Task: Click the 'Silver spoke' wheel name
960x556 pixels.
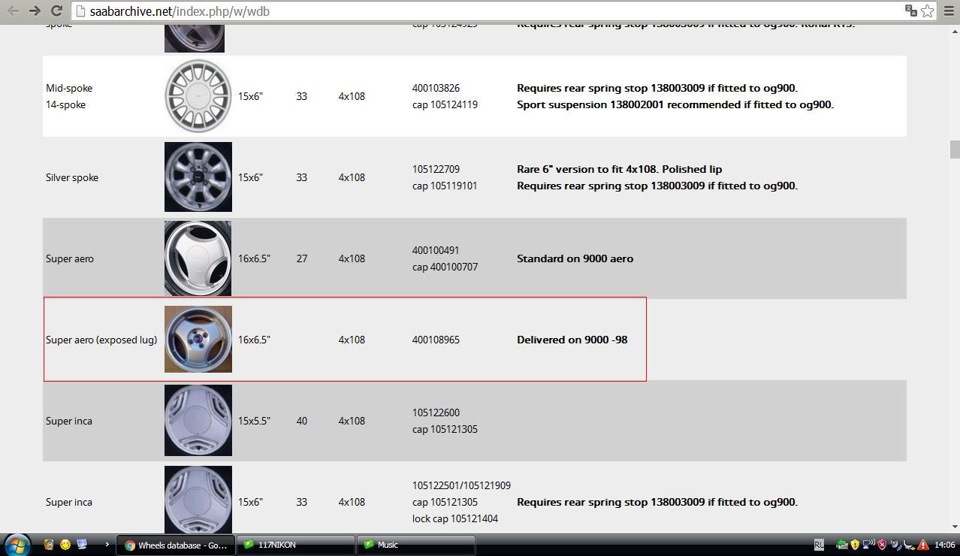Action: coord(72,178)
